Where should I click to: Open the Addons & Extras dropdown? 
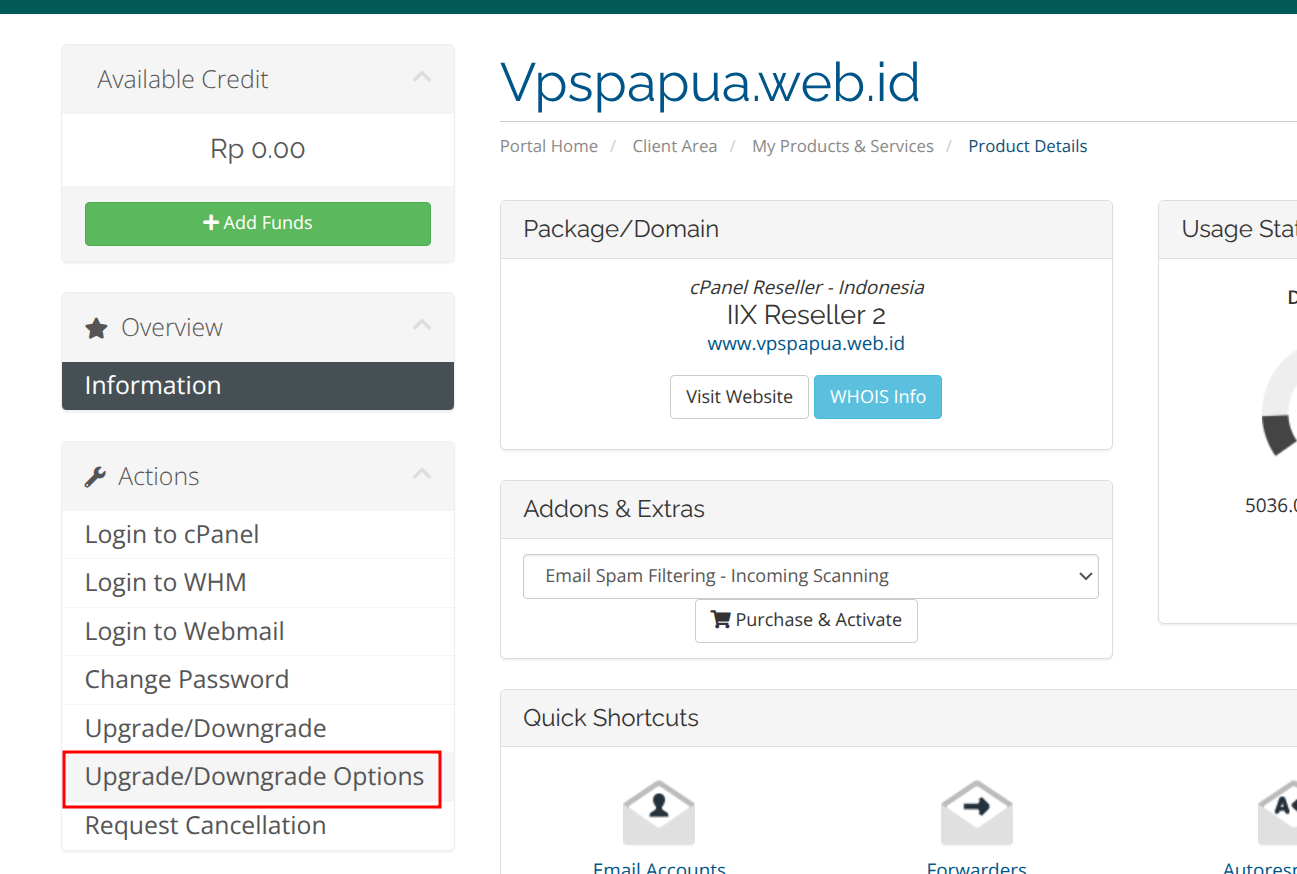[810, 576]
